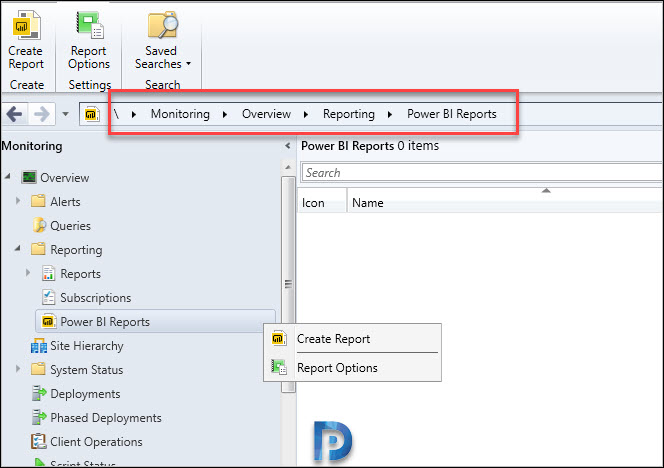This screenshot has width=664, height=468.
Task: Open the Phased Deployments tree item
Action: 106,418
